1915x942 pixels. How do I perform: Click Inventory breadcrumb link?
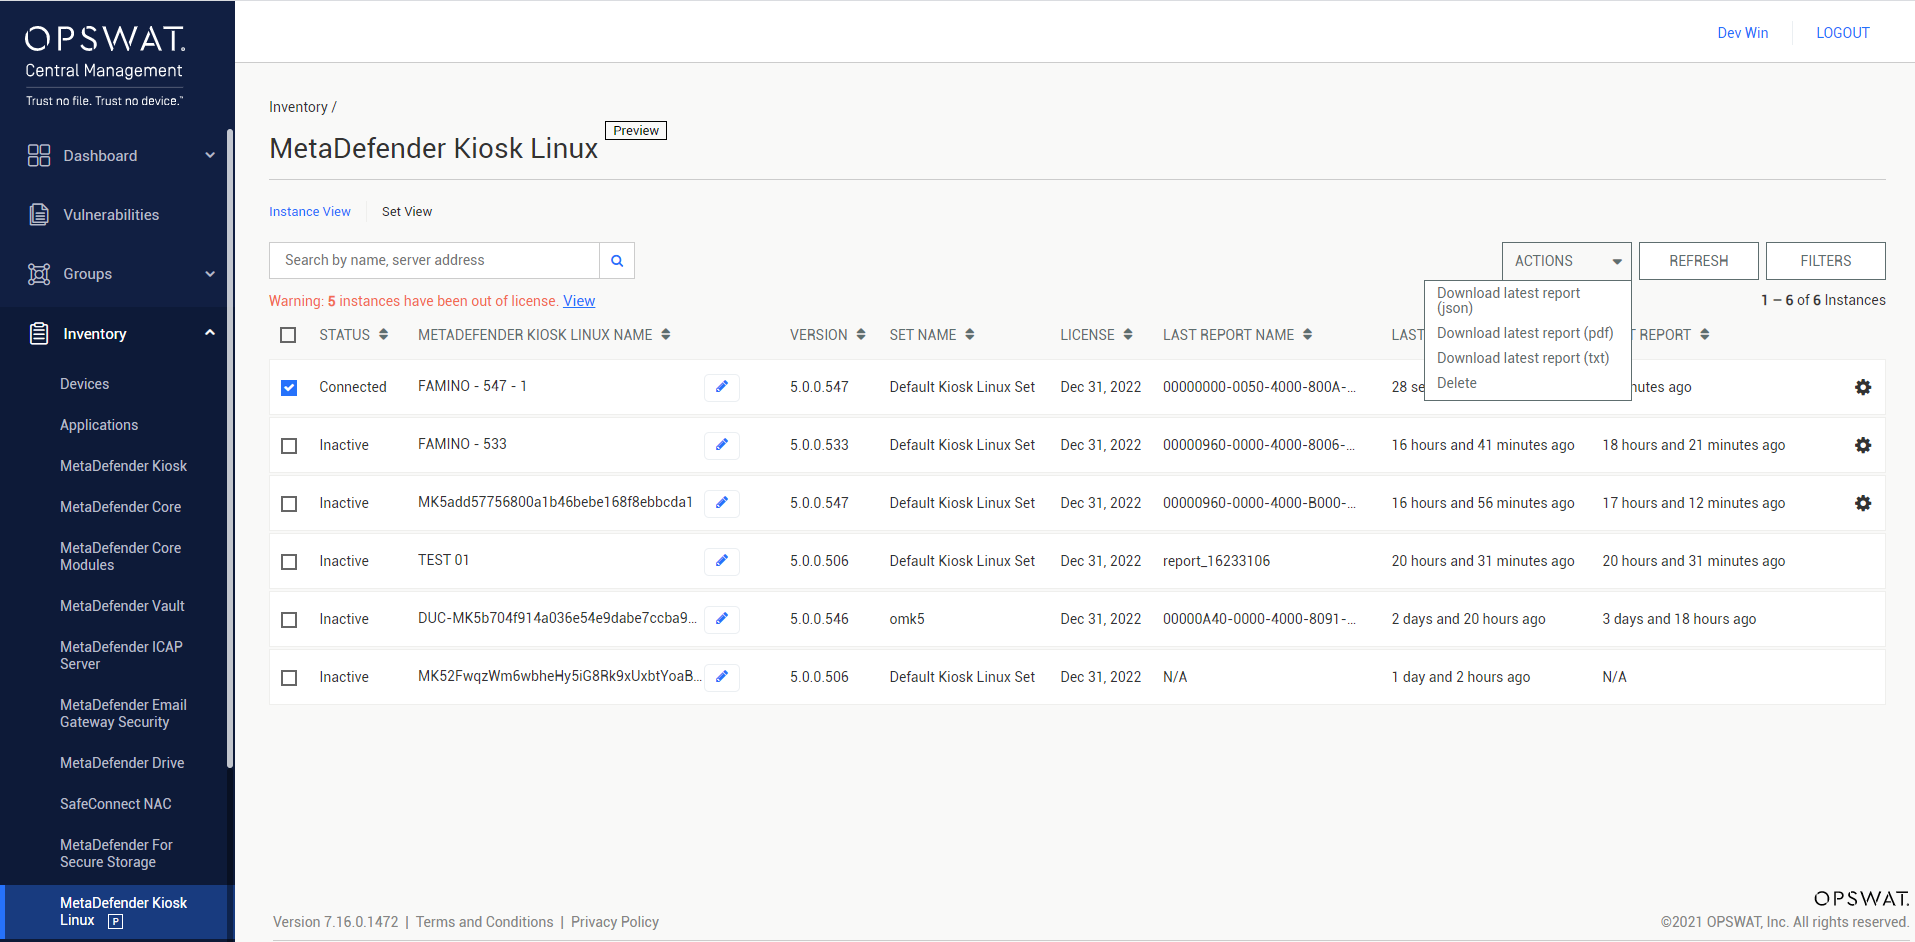[298, 107]
